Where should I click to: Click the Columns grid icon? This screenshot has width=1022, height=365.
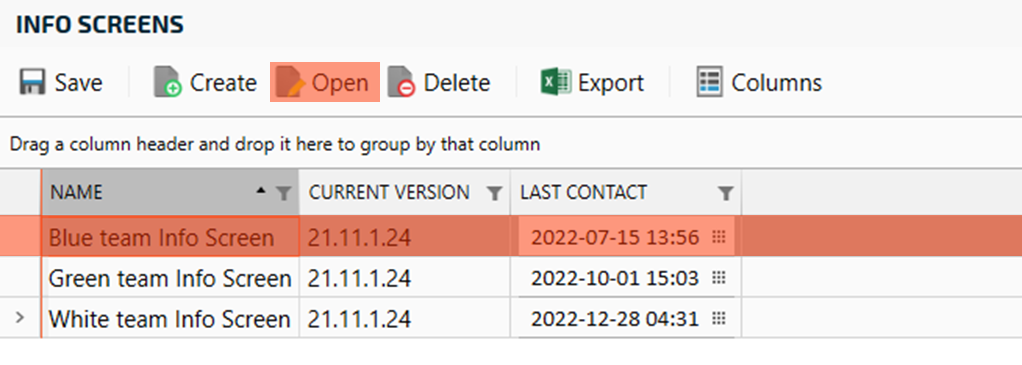(710, 83)
